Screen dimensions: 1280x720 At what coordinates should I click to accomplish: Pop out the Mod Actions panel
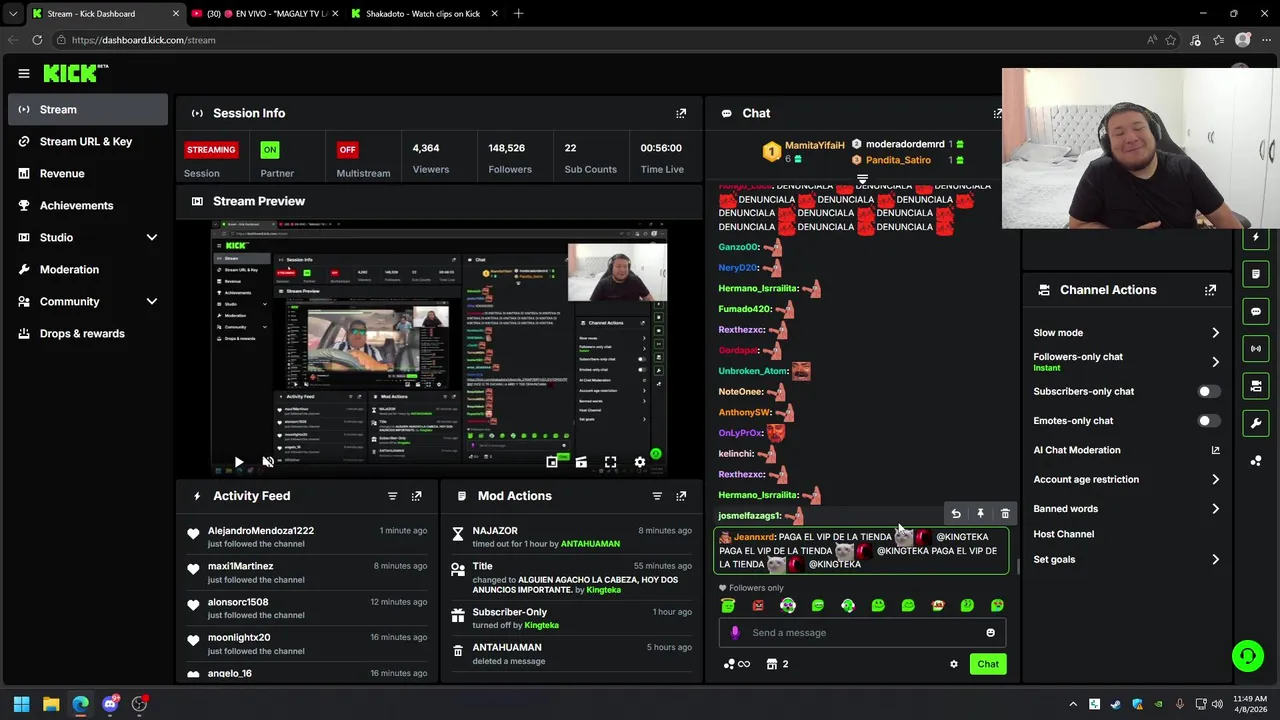coord(681,496)
